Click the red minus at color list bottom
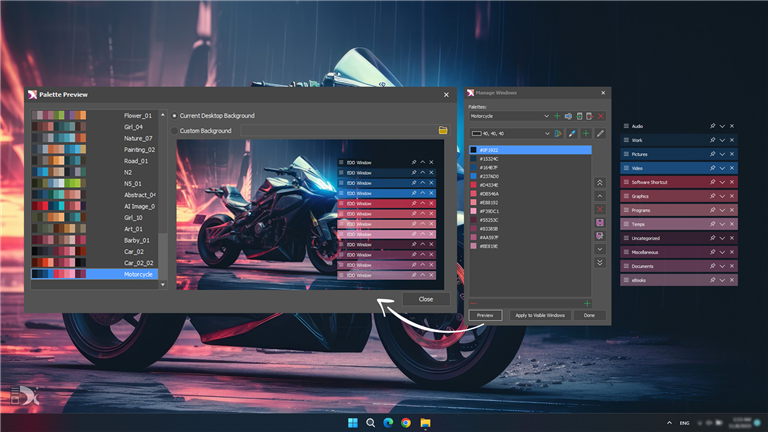This screenshot has width=768, height=432. pos(473,304)
